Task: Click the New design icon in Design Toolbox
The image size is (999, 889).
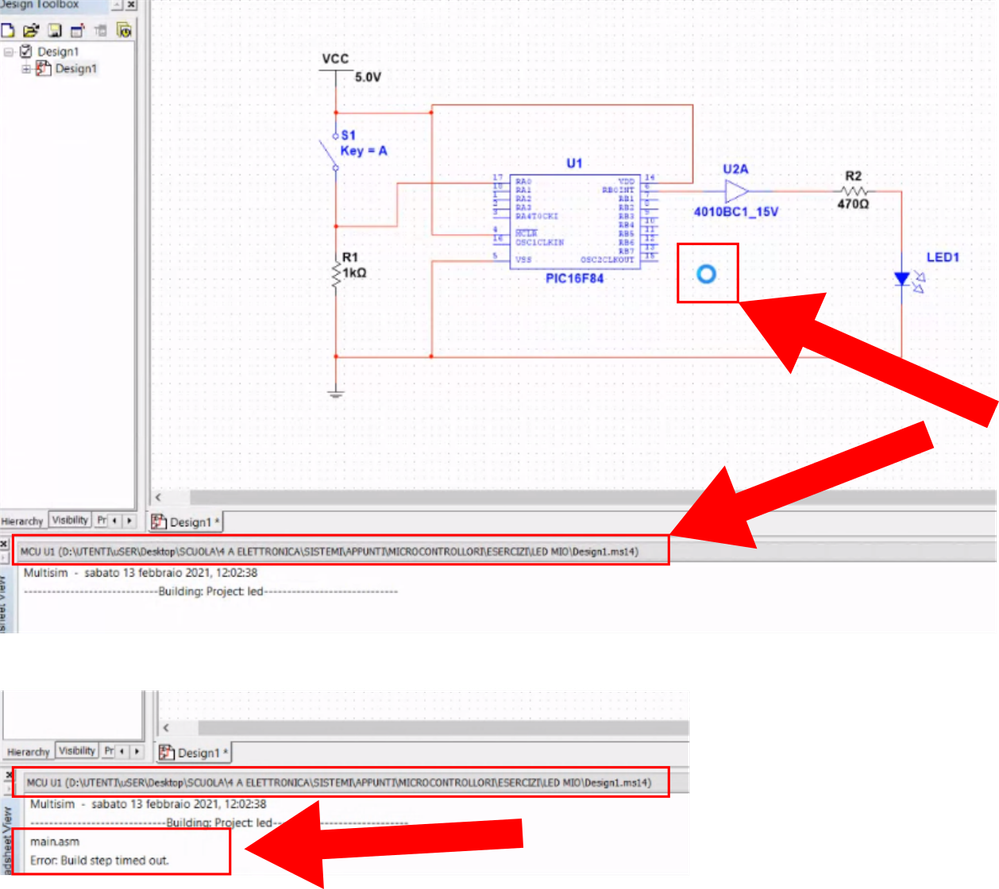Action: (8, 30)
